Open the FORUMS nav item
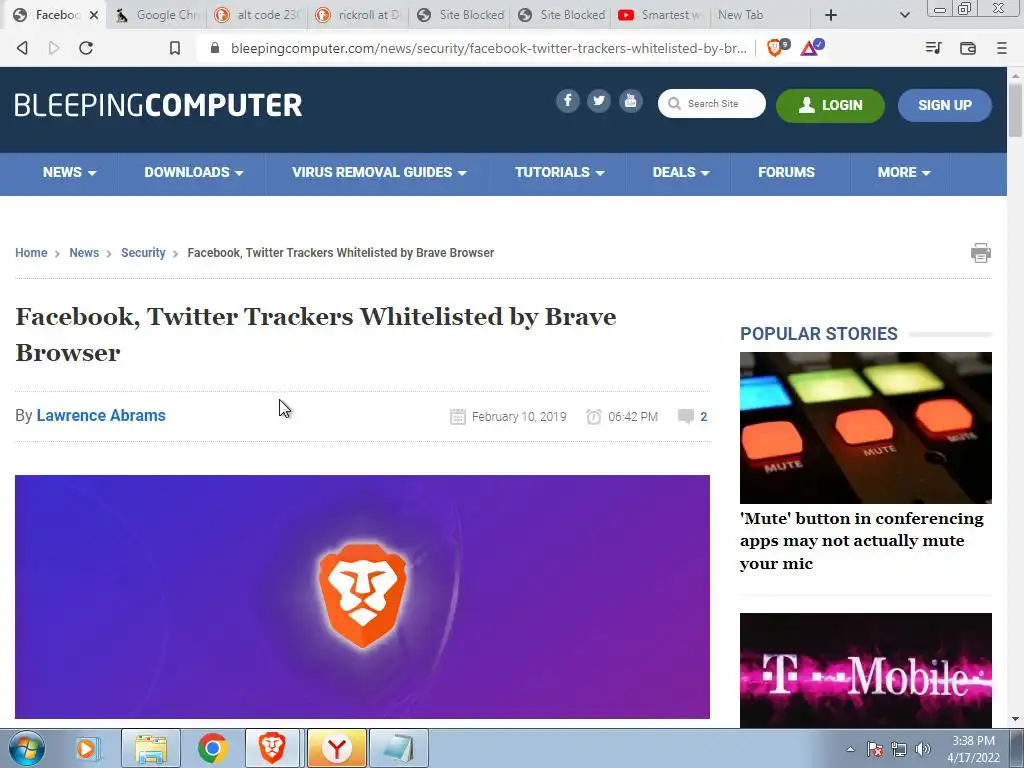Image resolution: width=1024 pixels, height=768 pixels. (786, 172)
